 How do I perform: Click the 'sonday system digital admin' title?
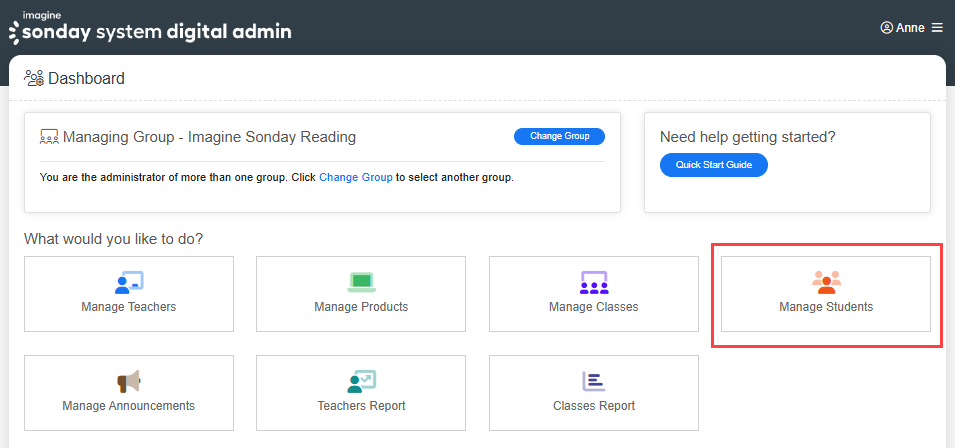click(x=157, y=32)
